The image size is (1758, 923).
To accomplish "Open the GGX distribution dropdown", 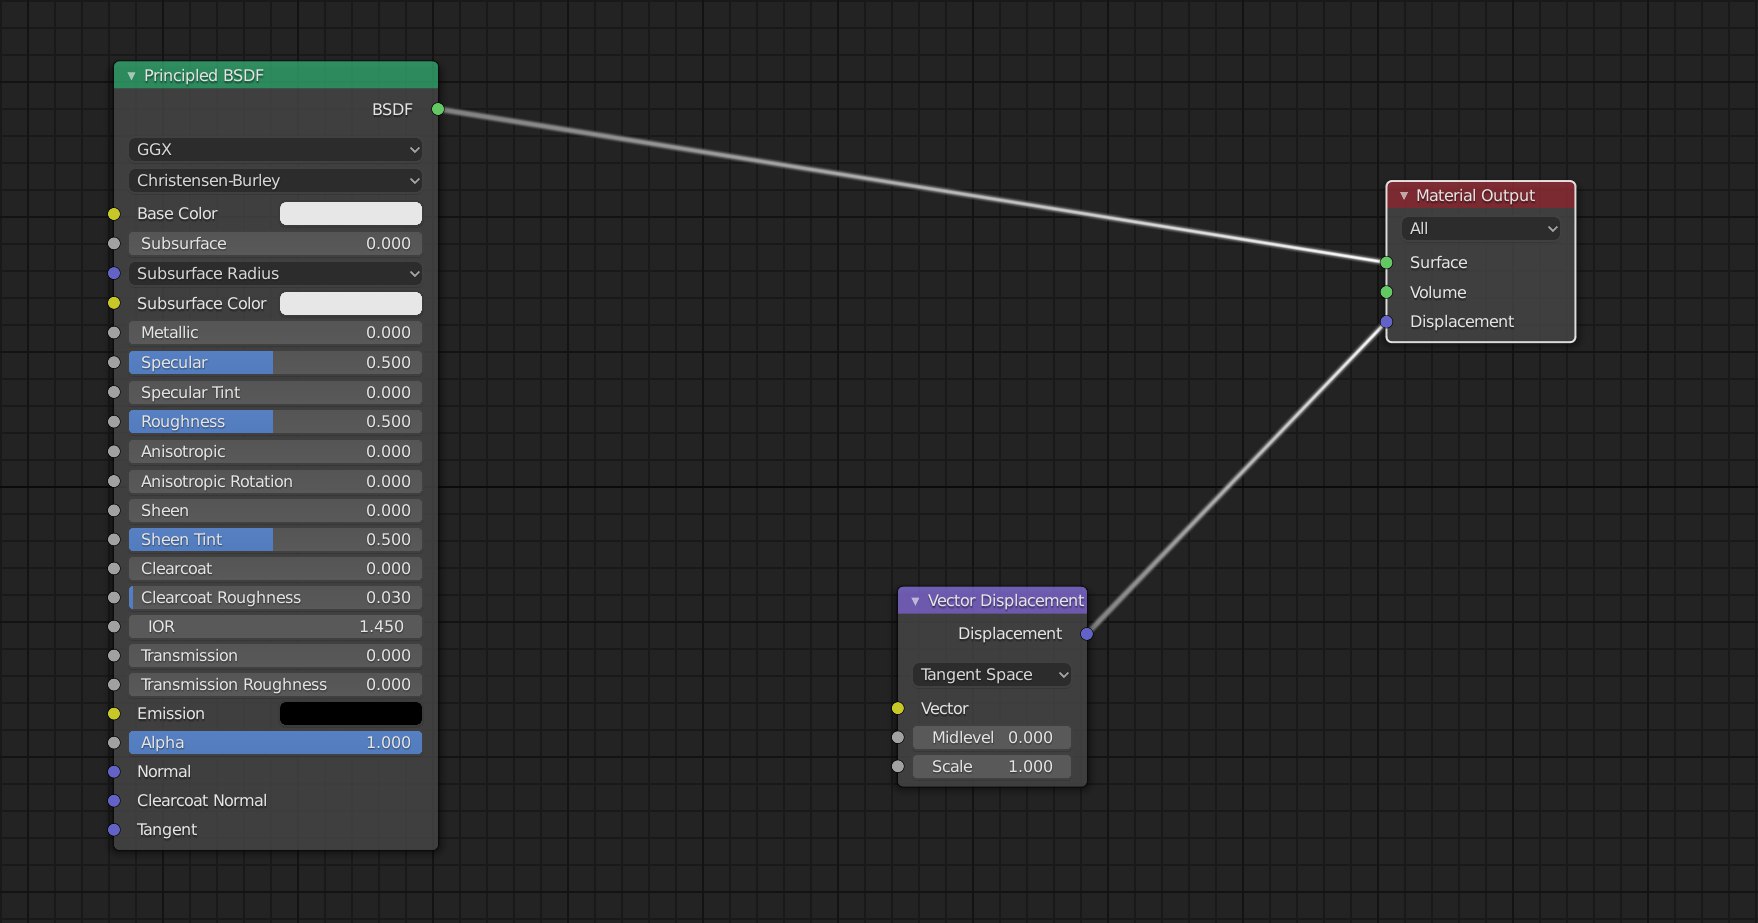I will point(275,149).
